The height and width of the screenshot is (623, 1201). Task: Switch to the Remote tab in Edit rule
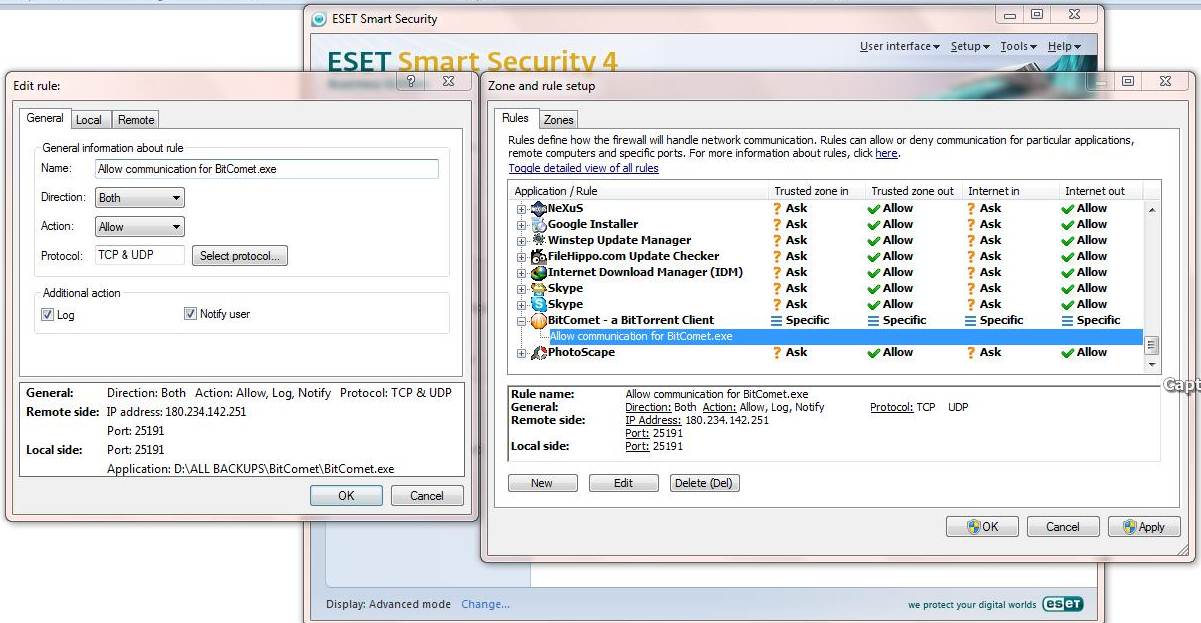pos(136,120)
